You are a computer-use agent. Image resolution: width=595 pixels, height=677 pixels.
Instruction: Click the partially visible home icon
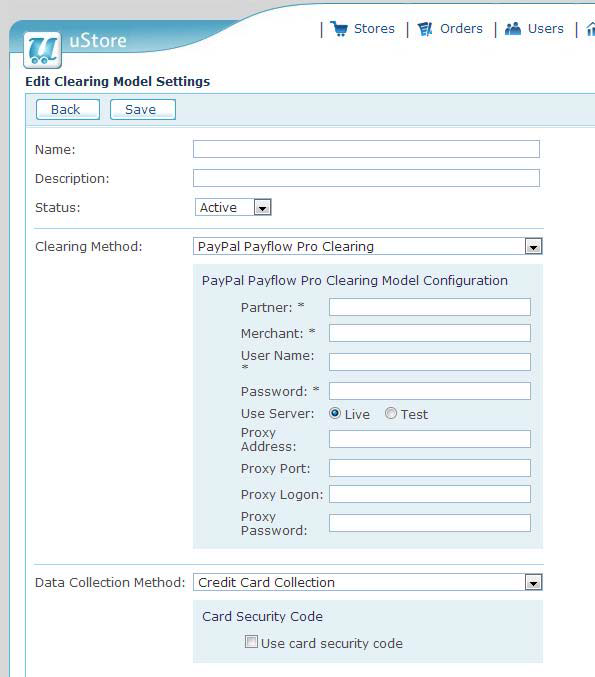590,29
